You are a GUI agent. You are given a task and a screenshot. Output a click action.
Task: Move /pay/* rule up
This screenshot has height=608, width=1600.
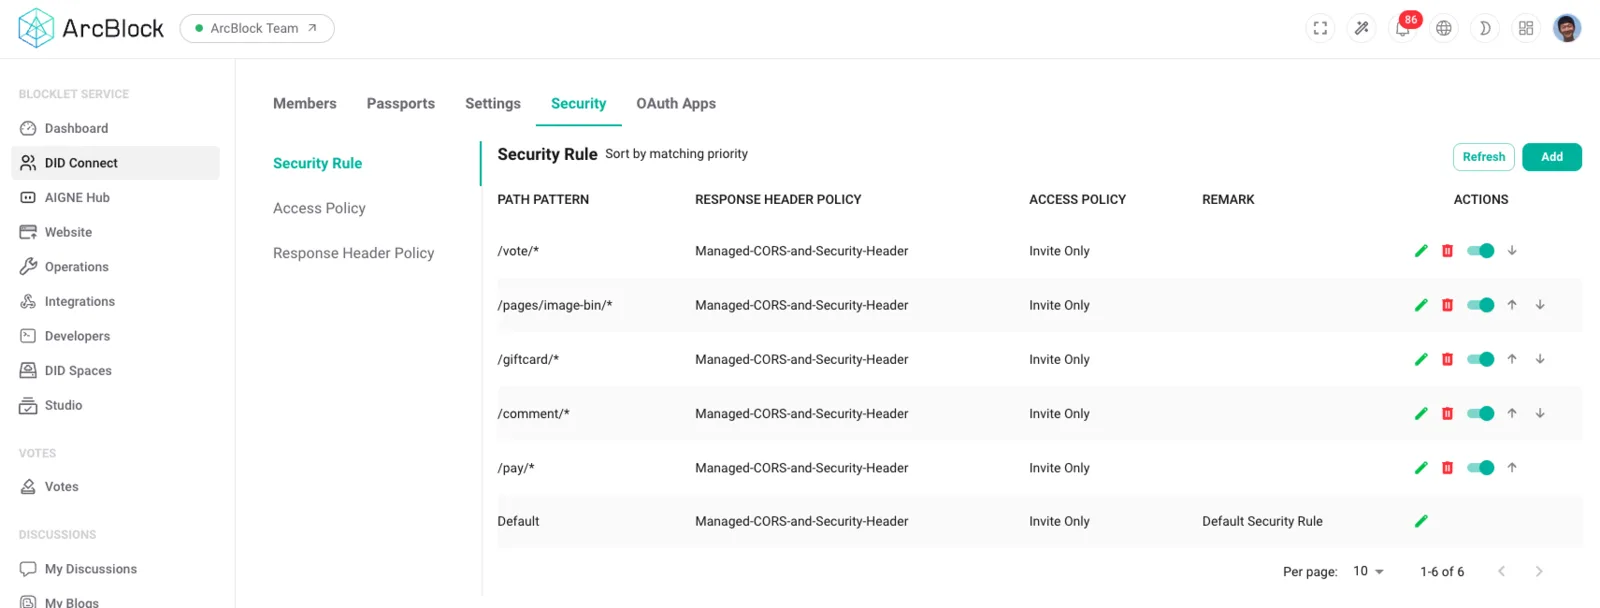1512,467
